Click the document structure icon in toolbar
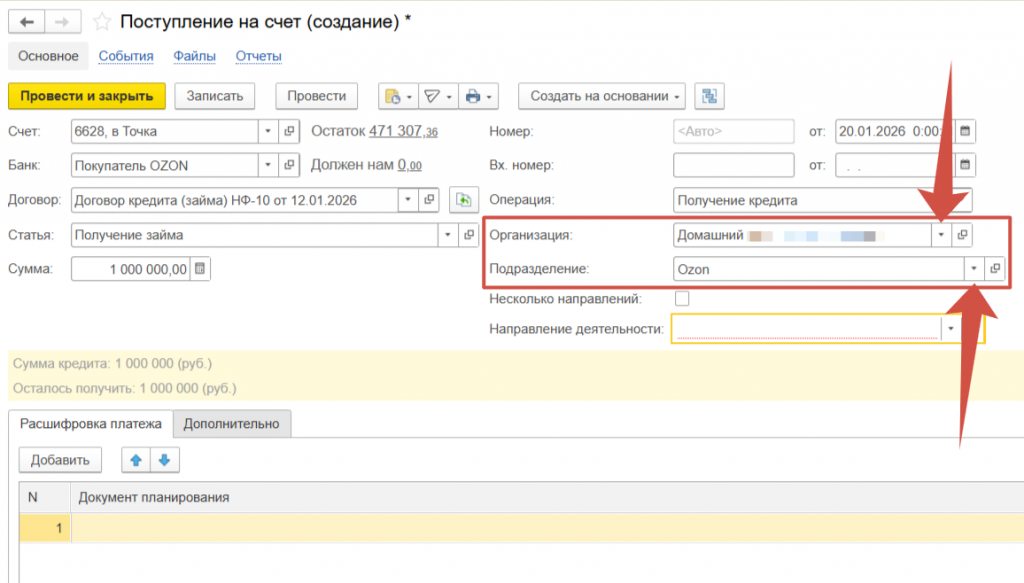The height and width of the screenshot is (583, 1024). [709, 96]
